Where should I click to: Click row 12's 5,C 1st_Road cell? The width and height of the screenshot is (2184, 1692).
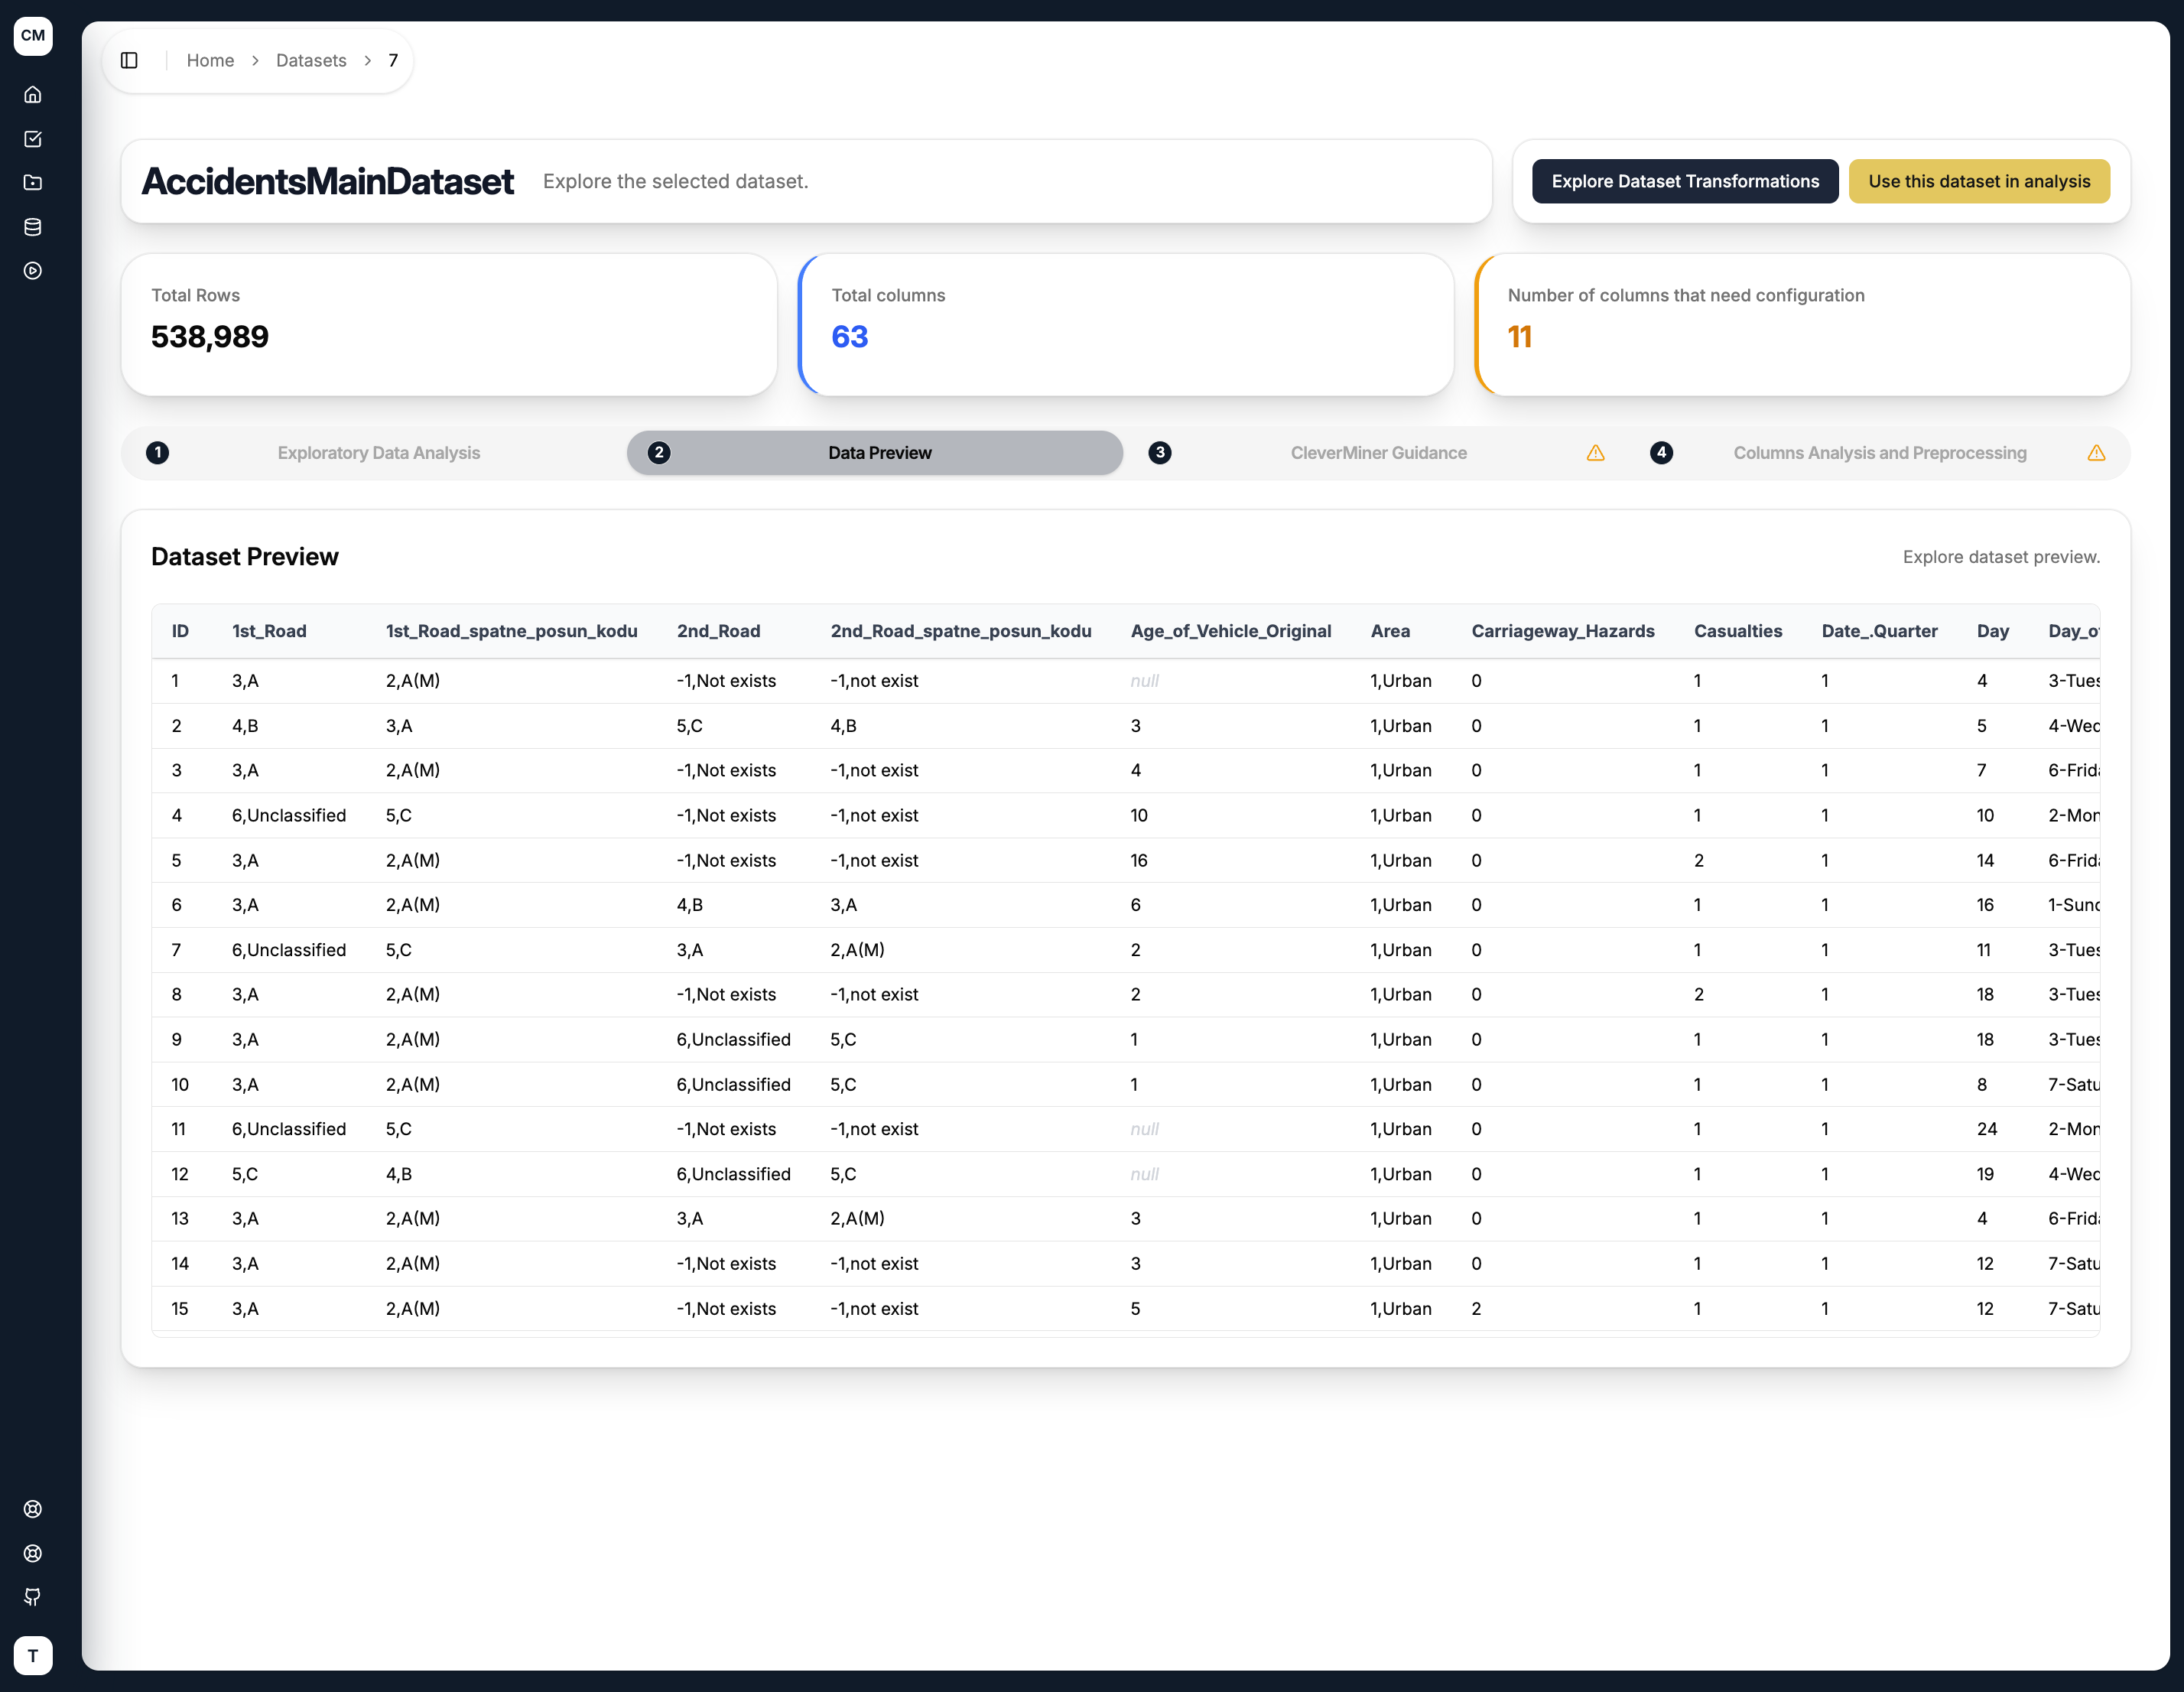click(x=245, y=1174)
